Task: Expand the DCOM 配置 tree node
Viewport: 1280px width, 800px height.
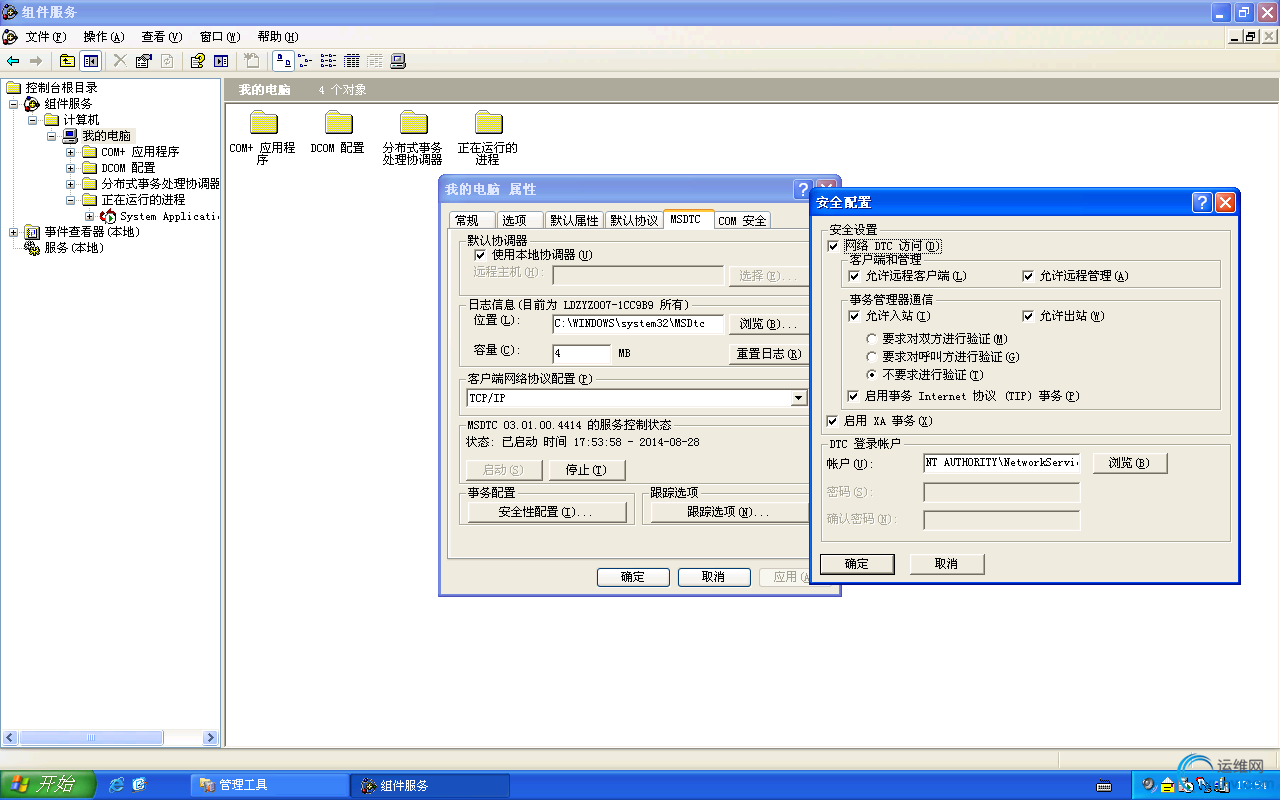Action: point(71,168)
